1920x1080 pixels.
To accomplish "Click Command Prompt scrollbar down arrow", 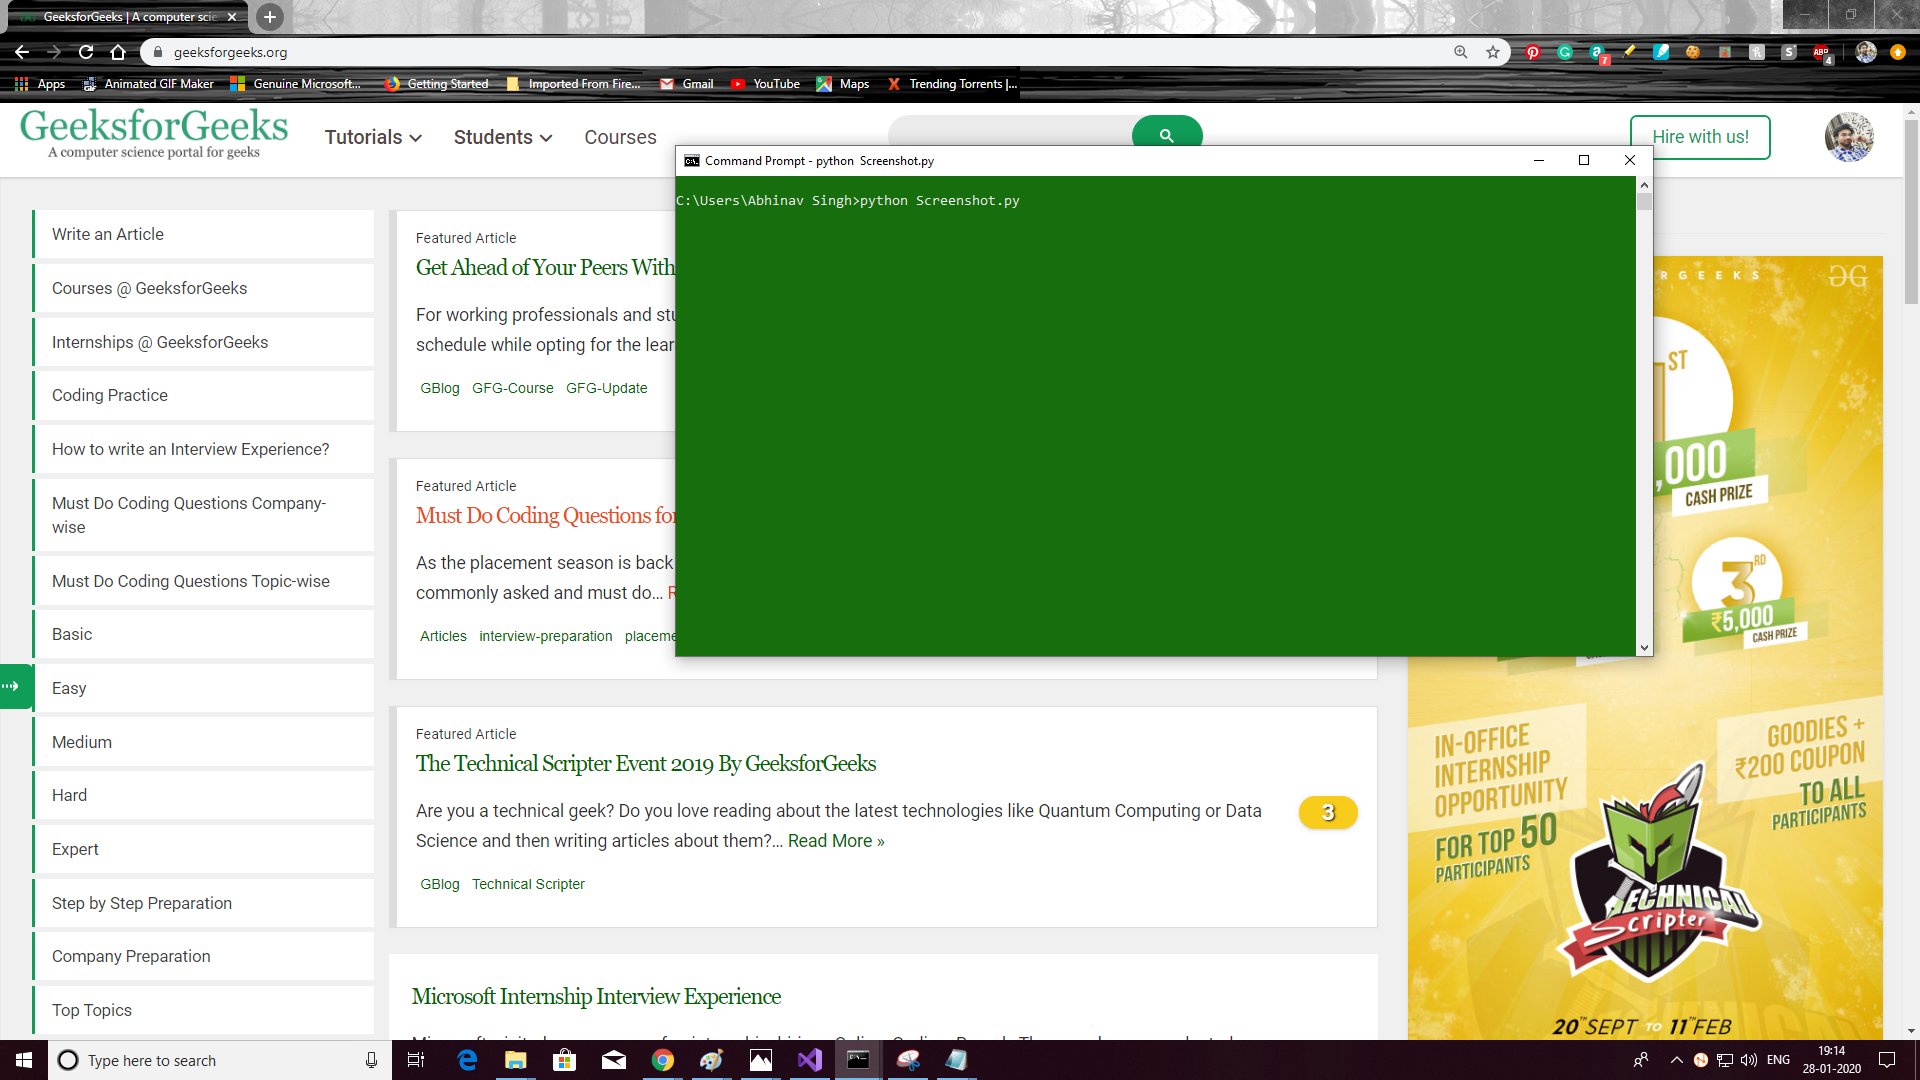I will pyautogui.click(x=1644, y=648).
